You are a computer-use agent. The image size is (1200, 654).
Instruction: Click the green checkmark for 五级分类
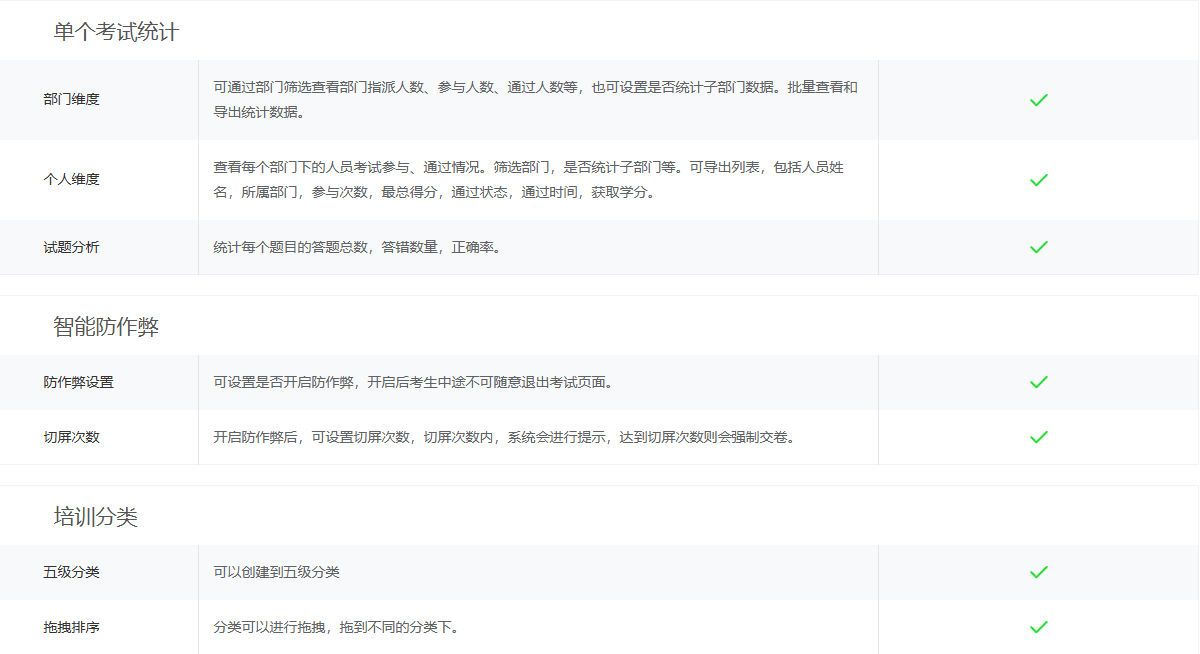click(1038, 572)
